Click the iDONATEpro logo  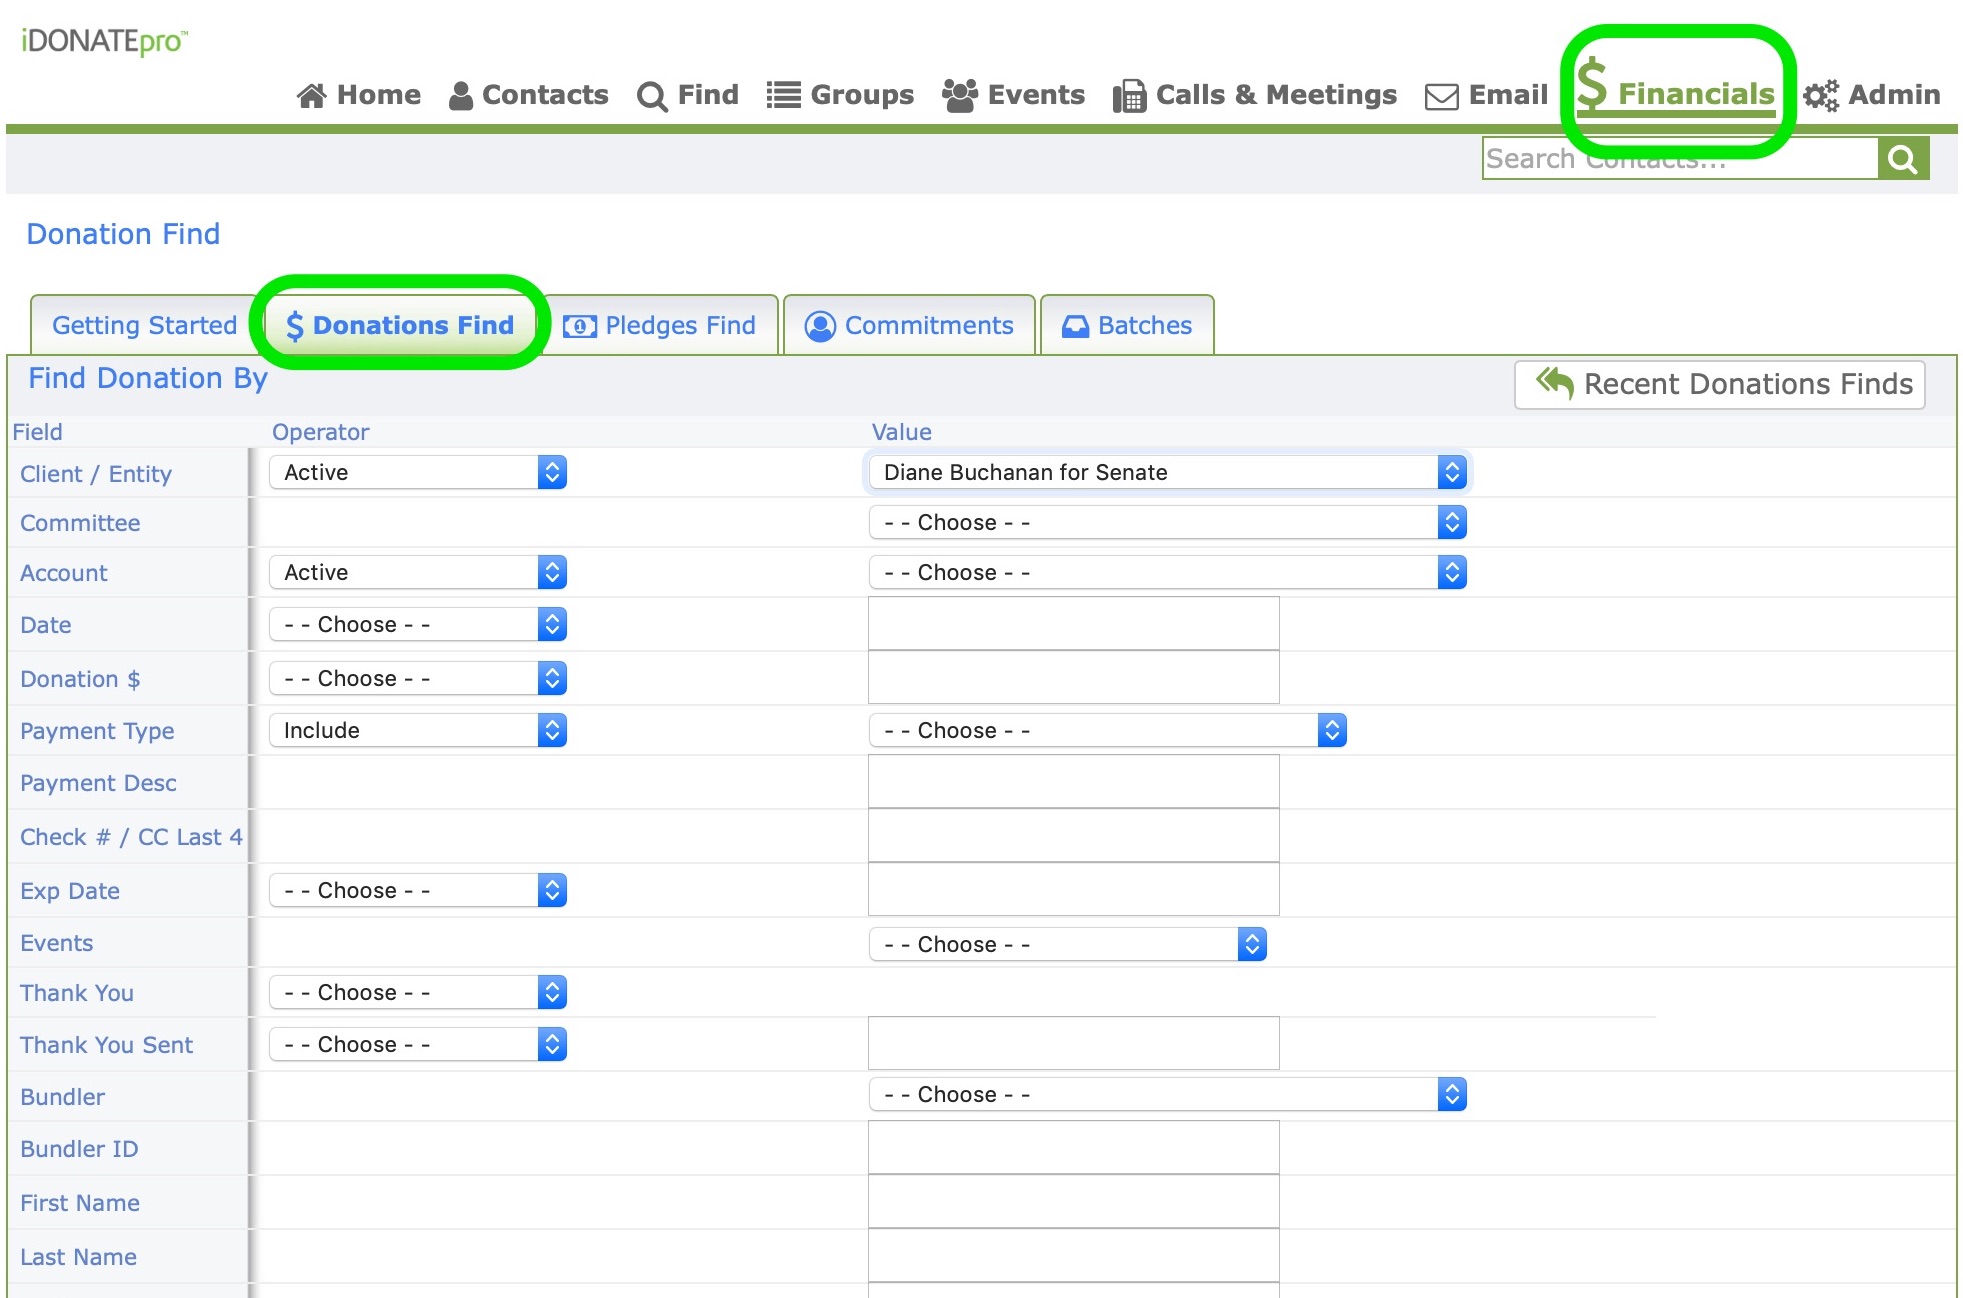(104, 41)
